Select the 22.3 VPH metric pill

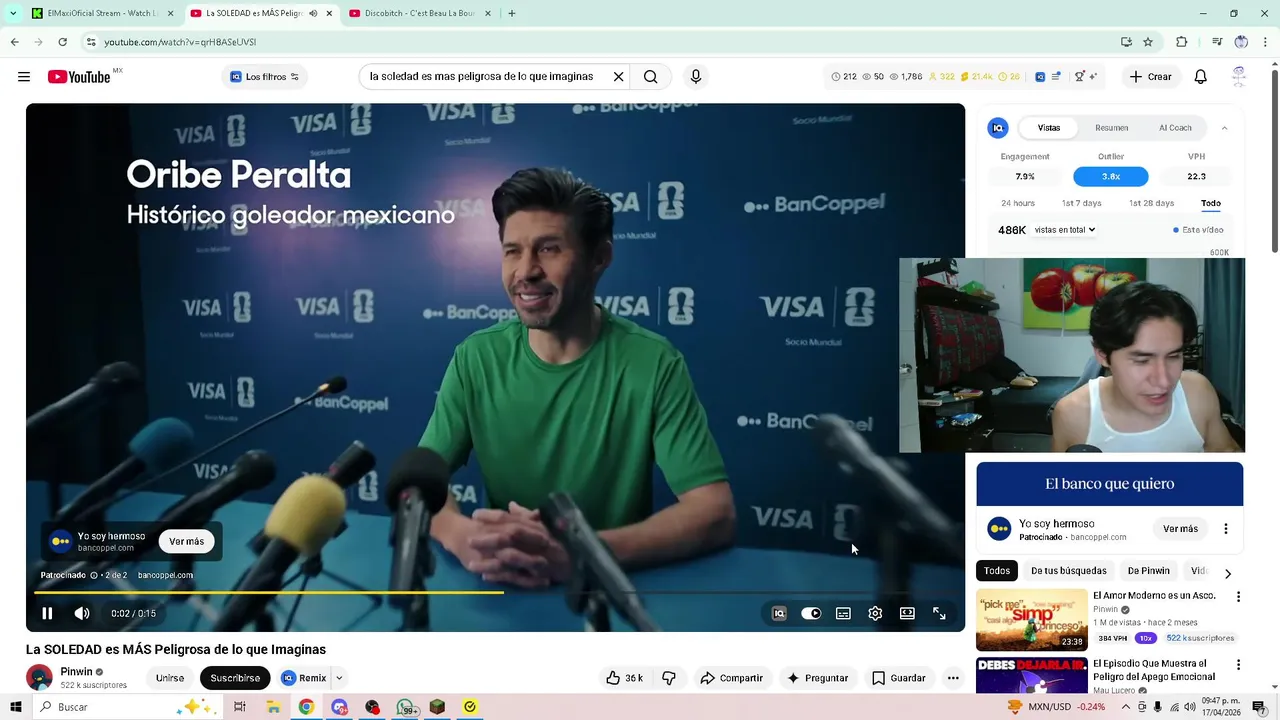tap(1196, 176)
